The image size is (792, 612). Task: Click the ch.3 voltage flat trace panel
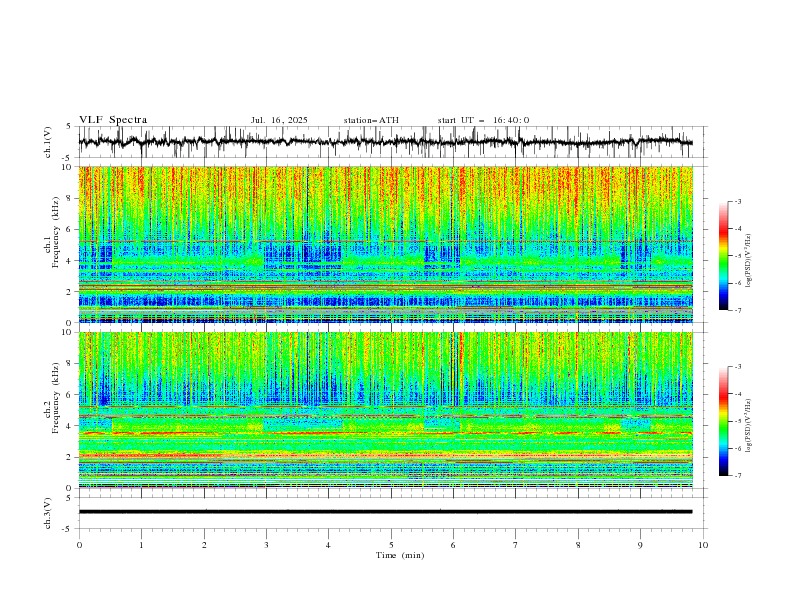pyautogui.click(x=393, y=513)
